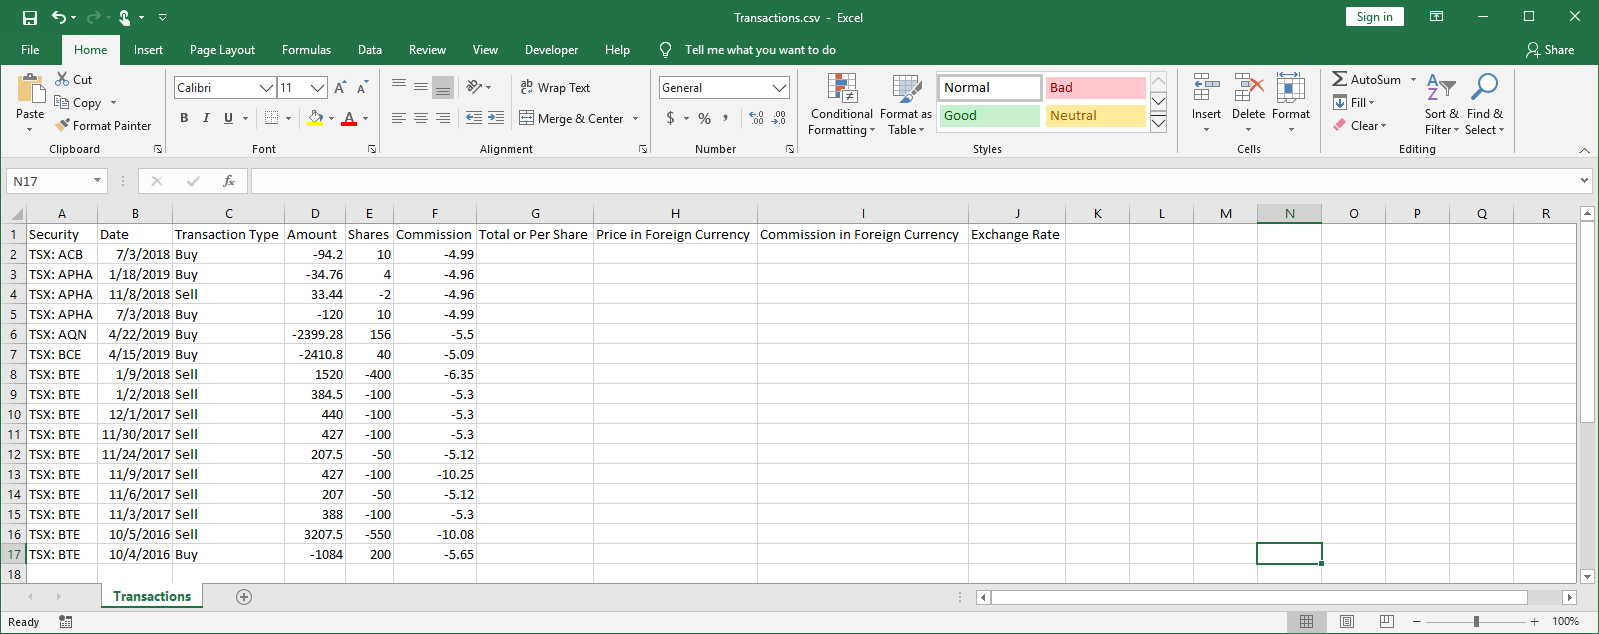This screenshot has height=634, width=1599.
Task: Insert a function with the fx icon
Action: [229, 181]
